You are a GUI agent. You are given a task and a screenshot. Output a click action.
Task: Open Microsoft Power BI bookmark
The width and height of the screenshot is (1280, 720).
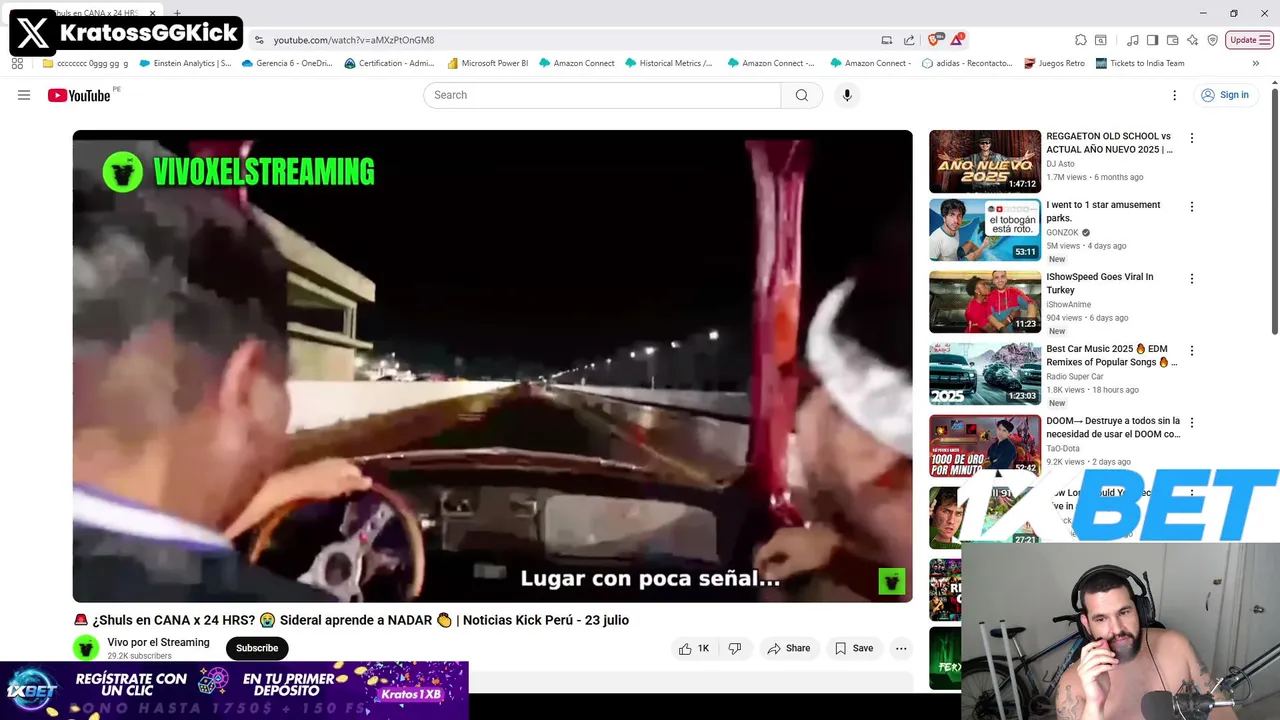(487, 63)
